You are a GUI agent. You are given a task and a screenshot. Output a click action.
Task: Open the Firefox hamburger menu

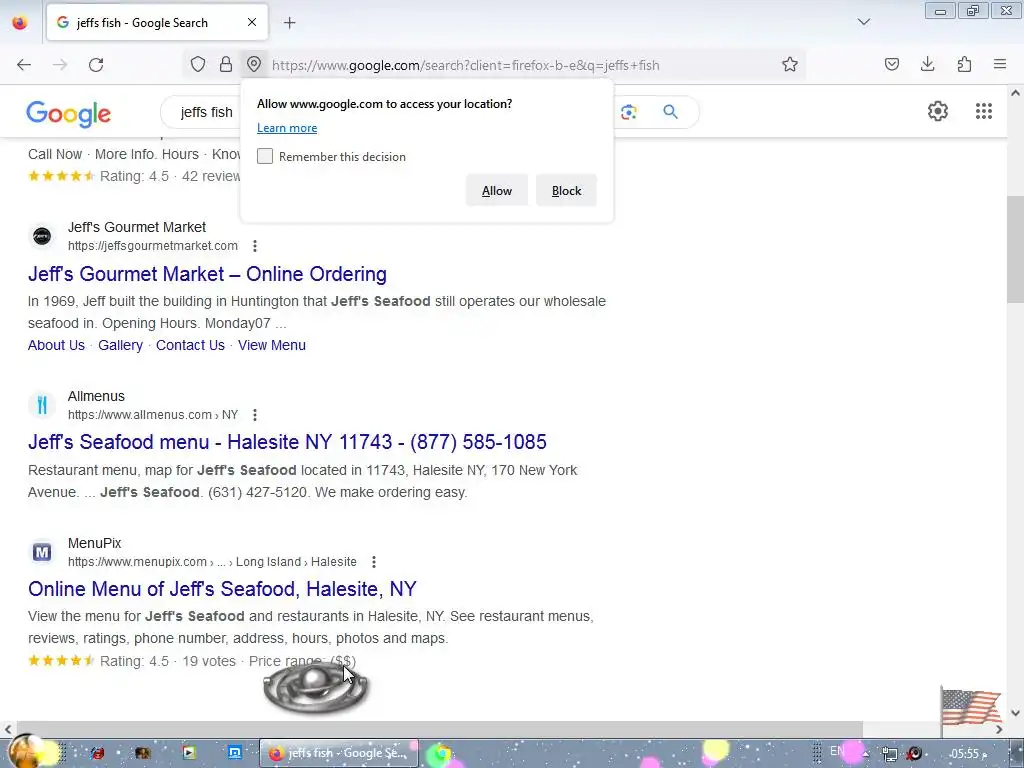point(1000,64)
